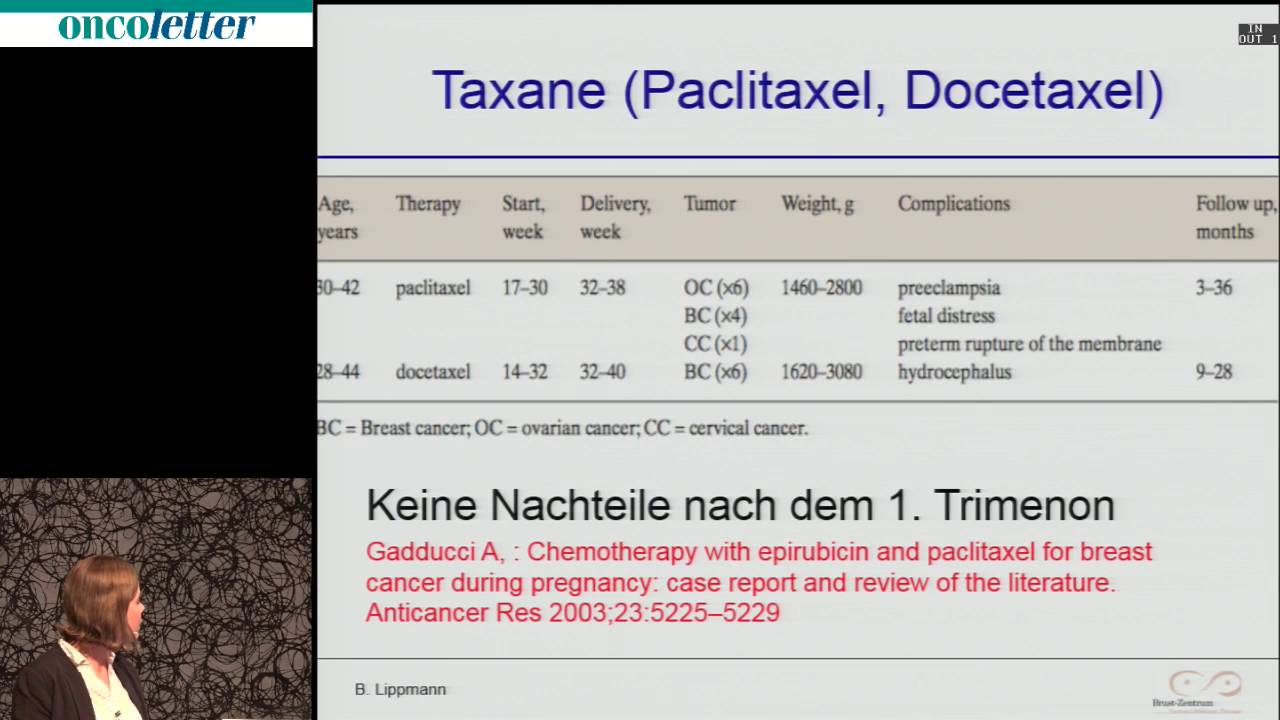Screen dimensions: 1280x720
Task: Click the '9–28' follow up cell
Action: point(1214,372)
